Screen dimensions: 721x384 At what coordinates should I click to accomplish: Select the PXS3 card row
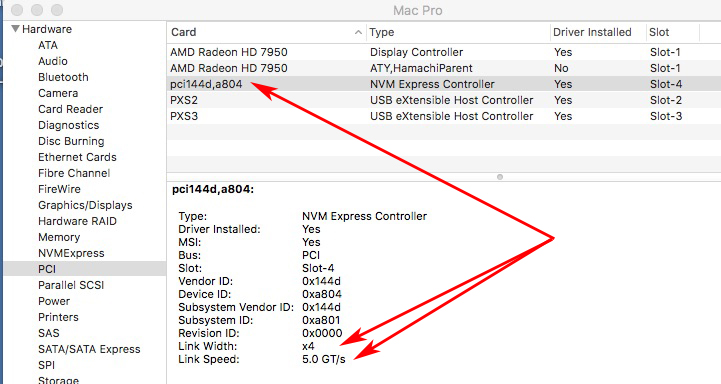click(x=444, y=116)
